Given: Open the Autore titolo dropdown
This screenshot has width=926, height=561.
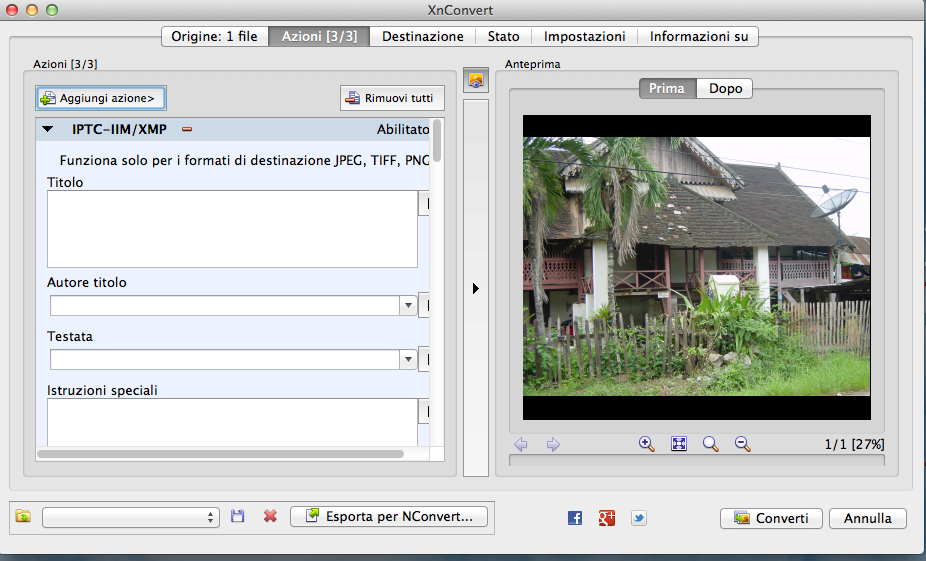Looking at the screenshot, I should [x=407, y=306].
